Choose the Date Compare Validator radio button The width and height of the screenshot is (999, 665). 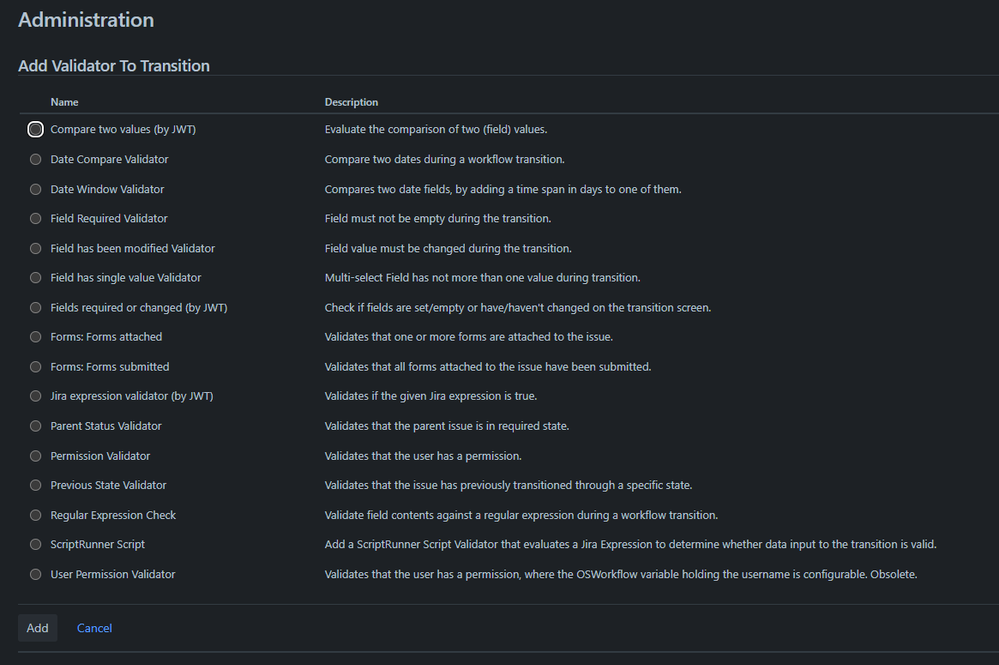36,159
